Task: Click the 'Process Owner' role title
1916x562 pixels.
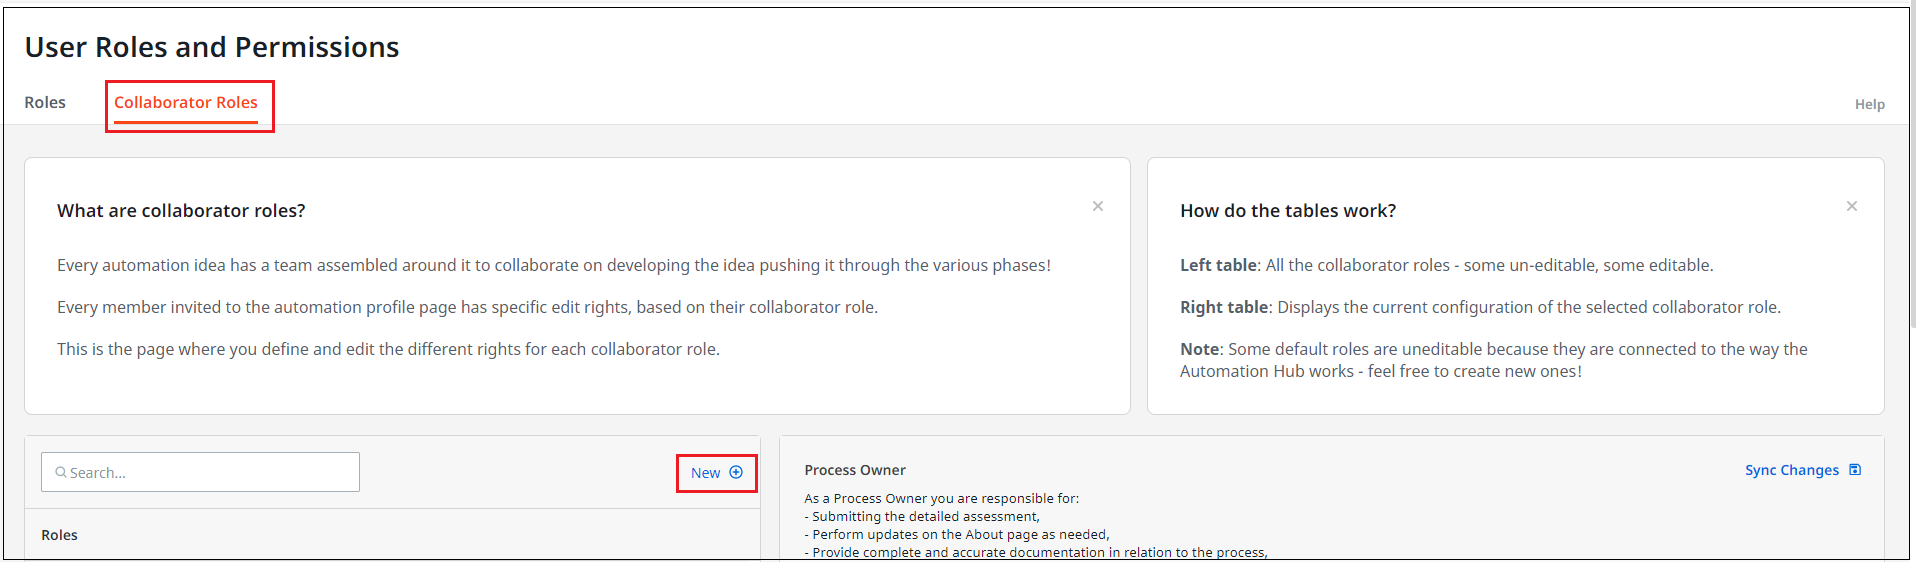Action: (855, 470)
